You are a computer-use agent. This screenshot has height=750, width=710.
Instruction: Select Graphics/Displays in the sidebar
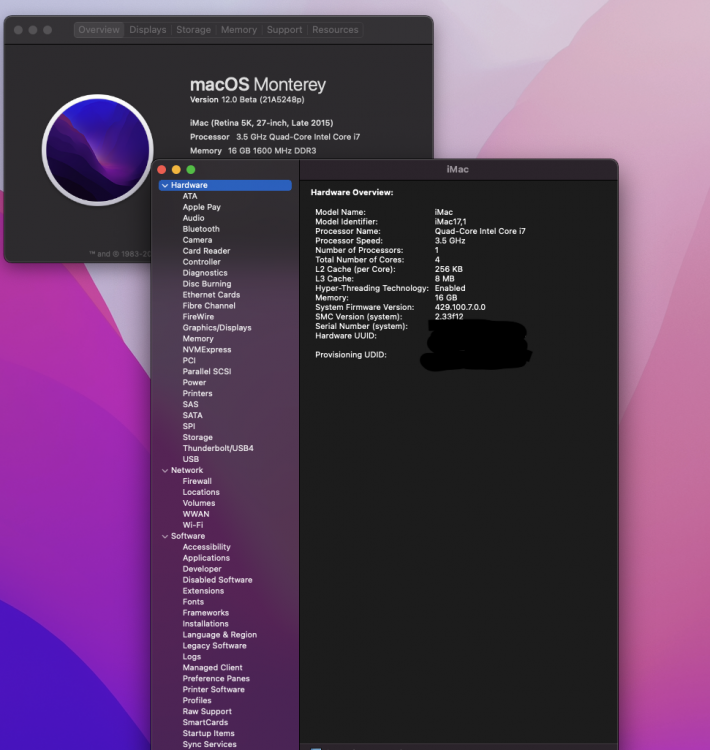pos(217,328)
